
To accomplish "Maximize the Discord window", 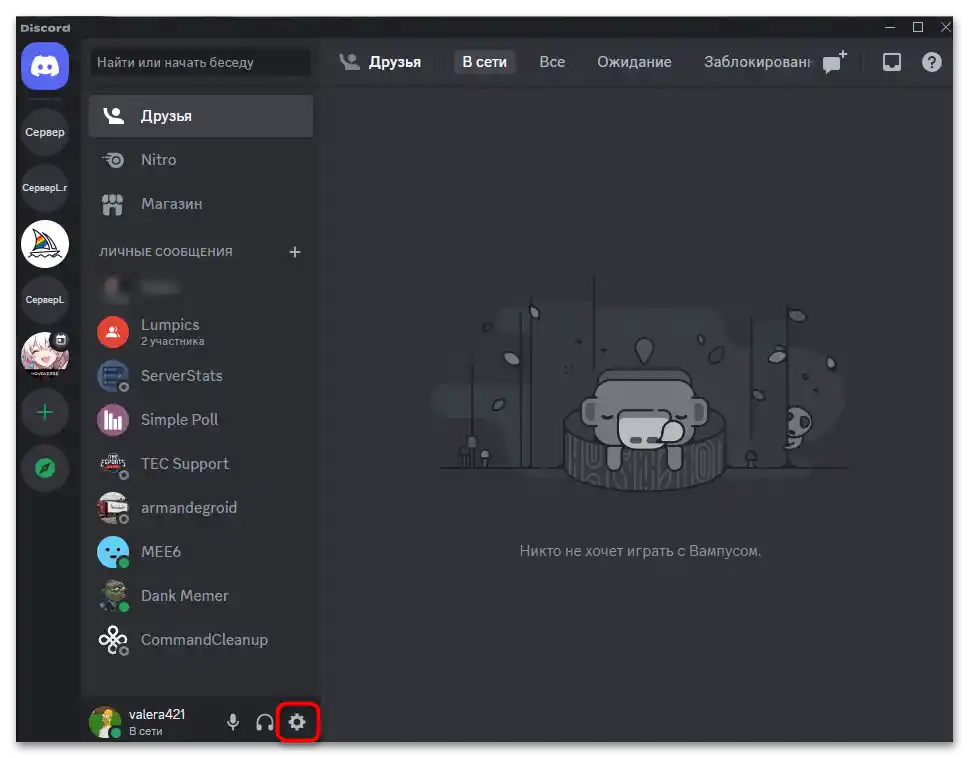I will pyautogui.click(x=918, y=27).
